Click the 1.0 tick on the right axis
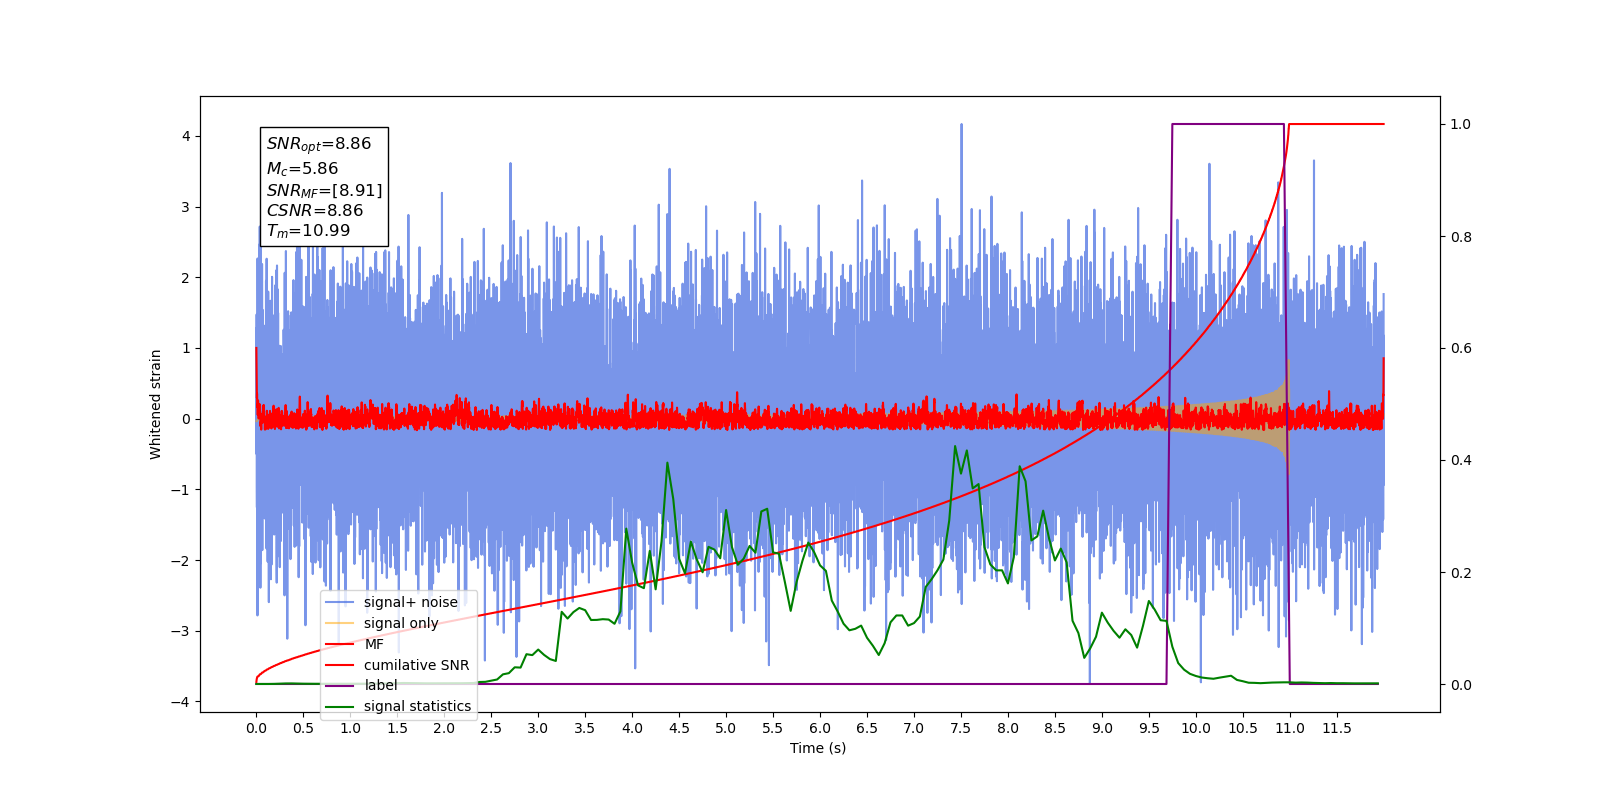Viewport: 1600px width, 800px height. [1461, 124]
